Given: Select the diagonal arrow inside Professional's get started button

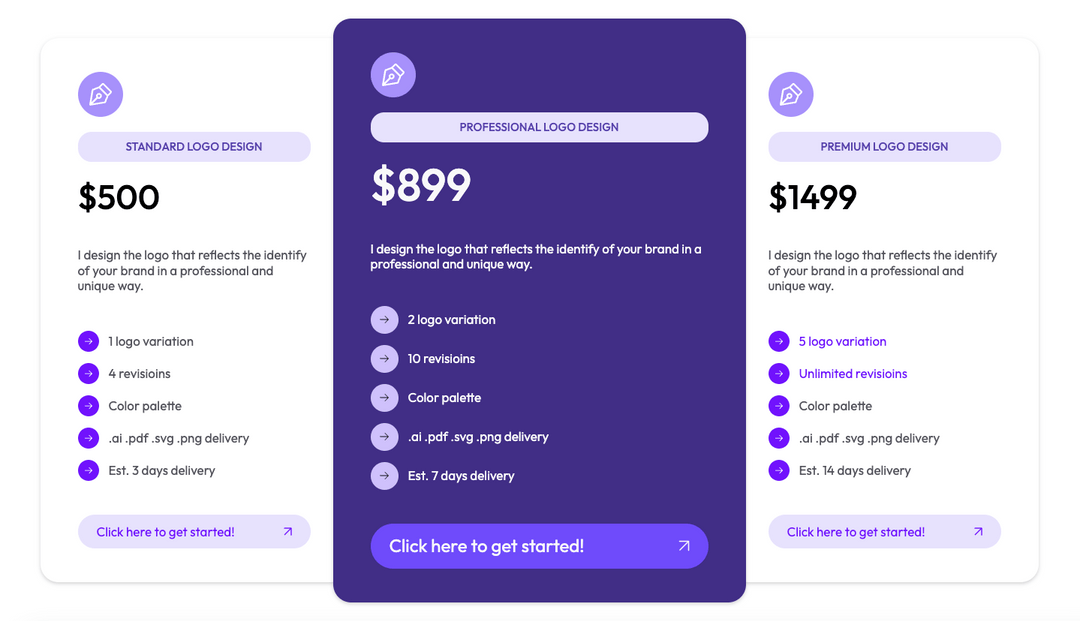Looking at the screenshot, I should pos(684,546).
